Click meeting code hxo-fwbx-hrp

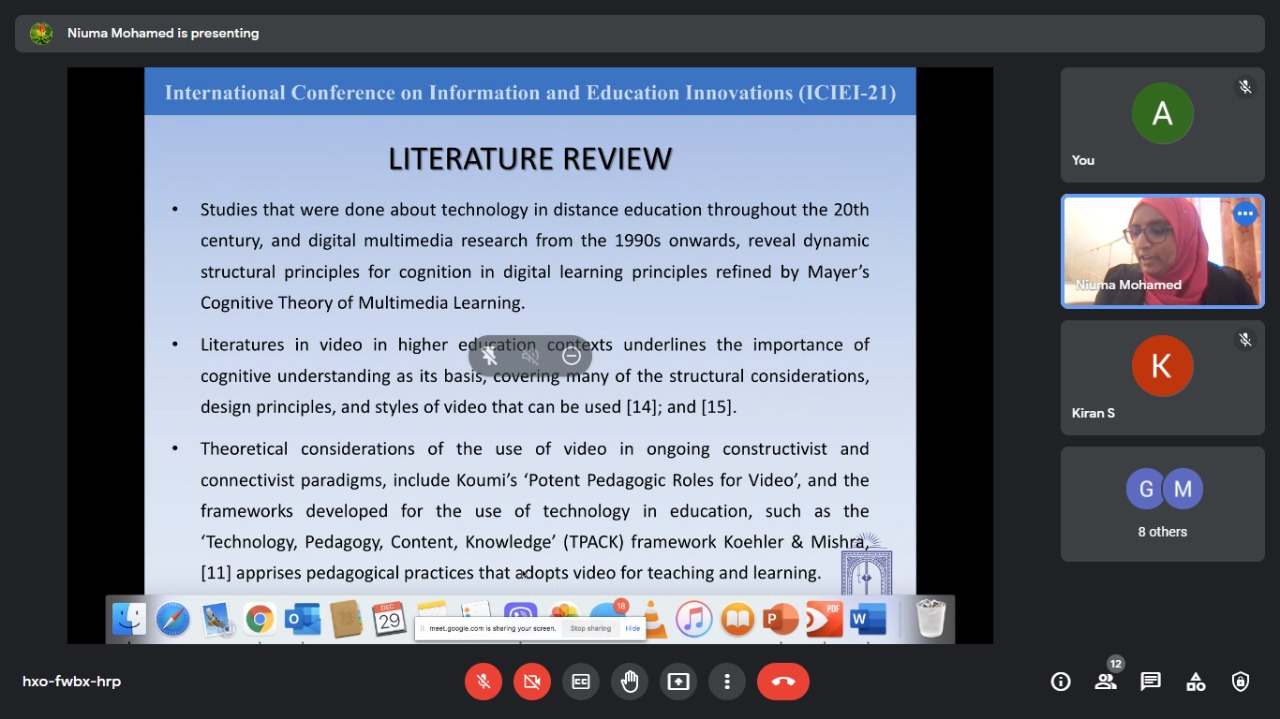pyautogui.click(x=72, y=682)
